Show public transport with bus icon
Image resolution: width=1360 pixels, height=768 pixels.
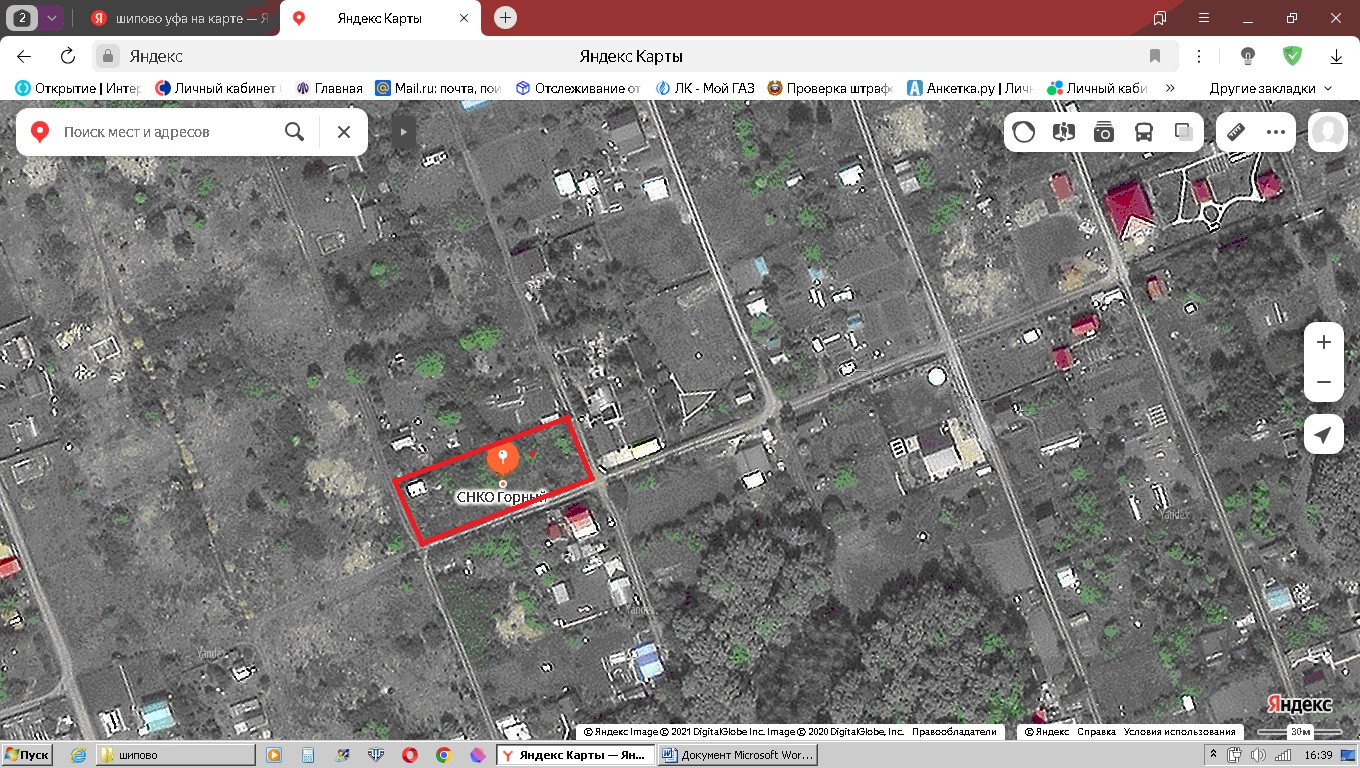1144,132
